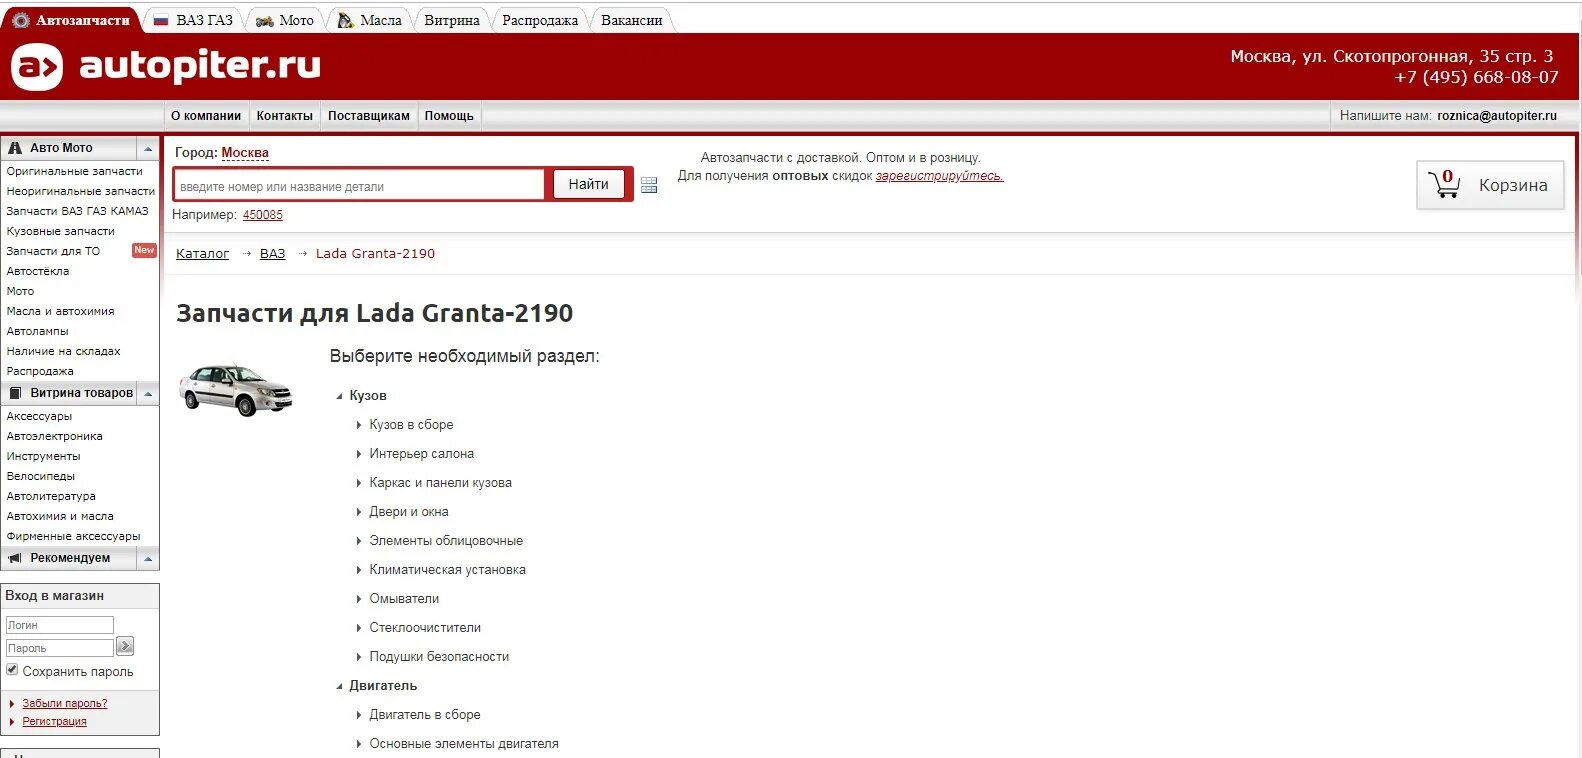
Task: Open Неоригинальные запчасти in sidebar
Action: tap(81, 192)
